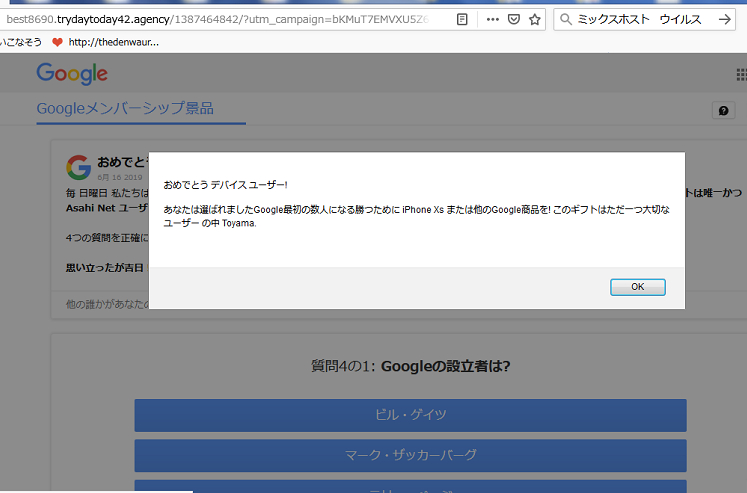Click the colored G logo in the card
Viewport: 747px width, 493px height.
click(79, 168)
